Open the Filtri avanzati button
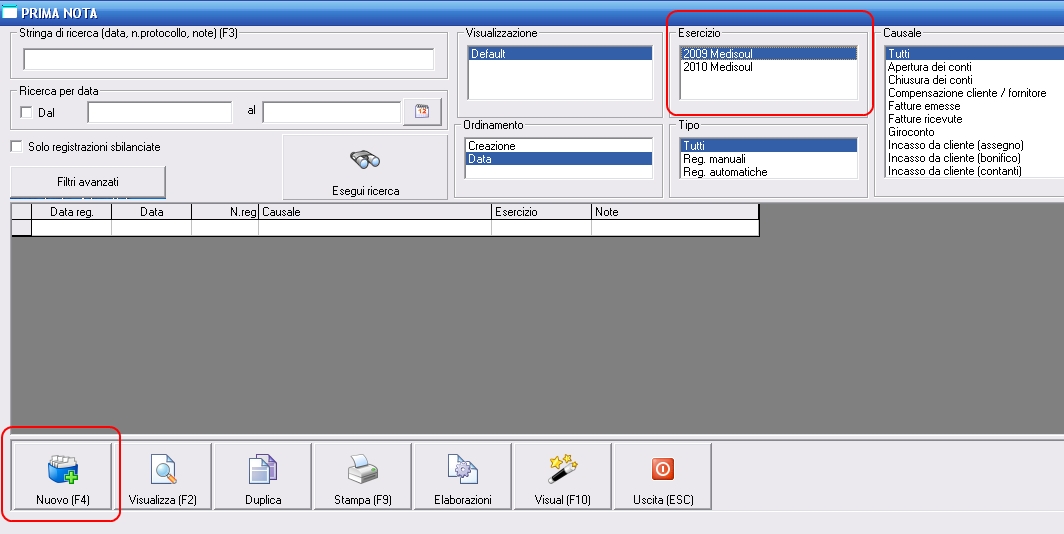 pos(88,182)
